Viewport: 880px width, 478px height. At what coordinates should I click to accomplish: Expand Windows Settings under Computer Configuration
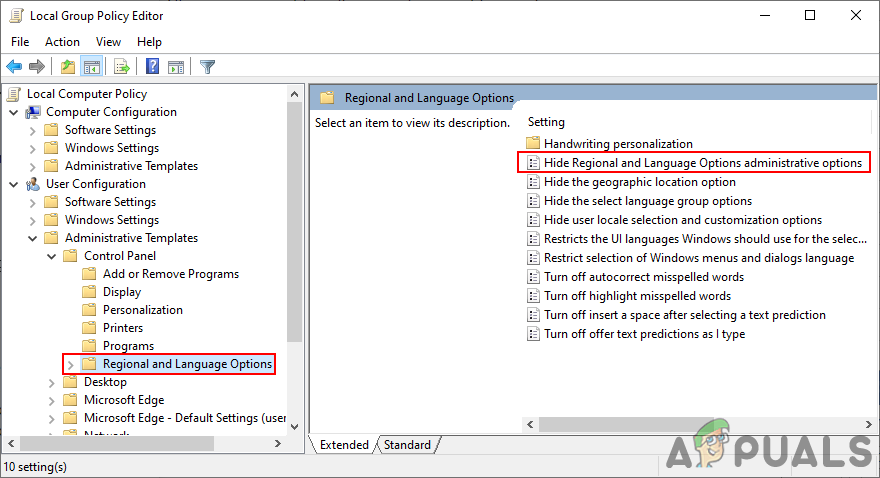pyautogui.click(x=33, y=149)
